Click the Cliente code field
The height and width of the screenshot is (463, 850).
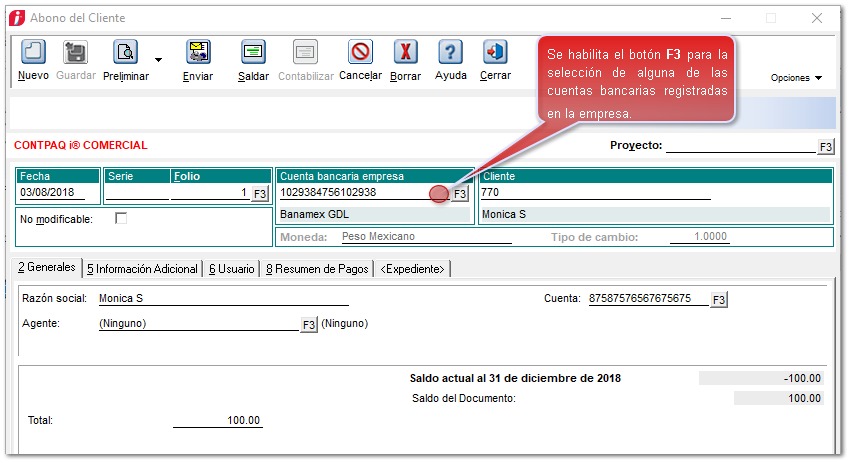pos(594,193)
